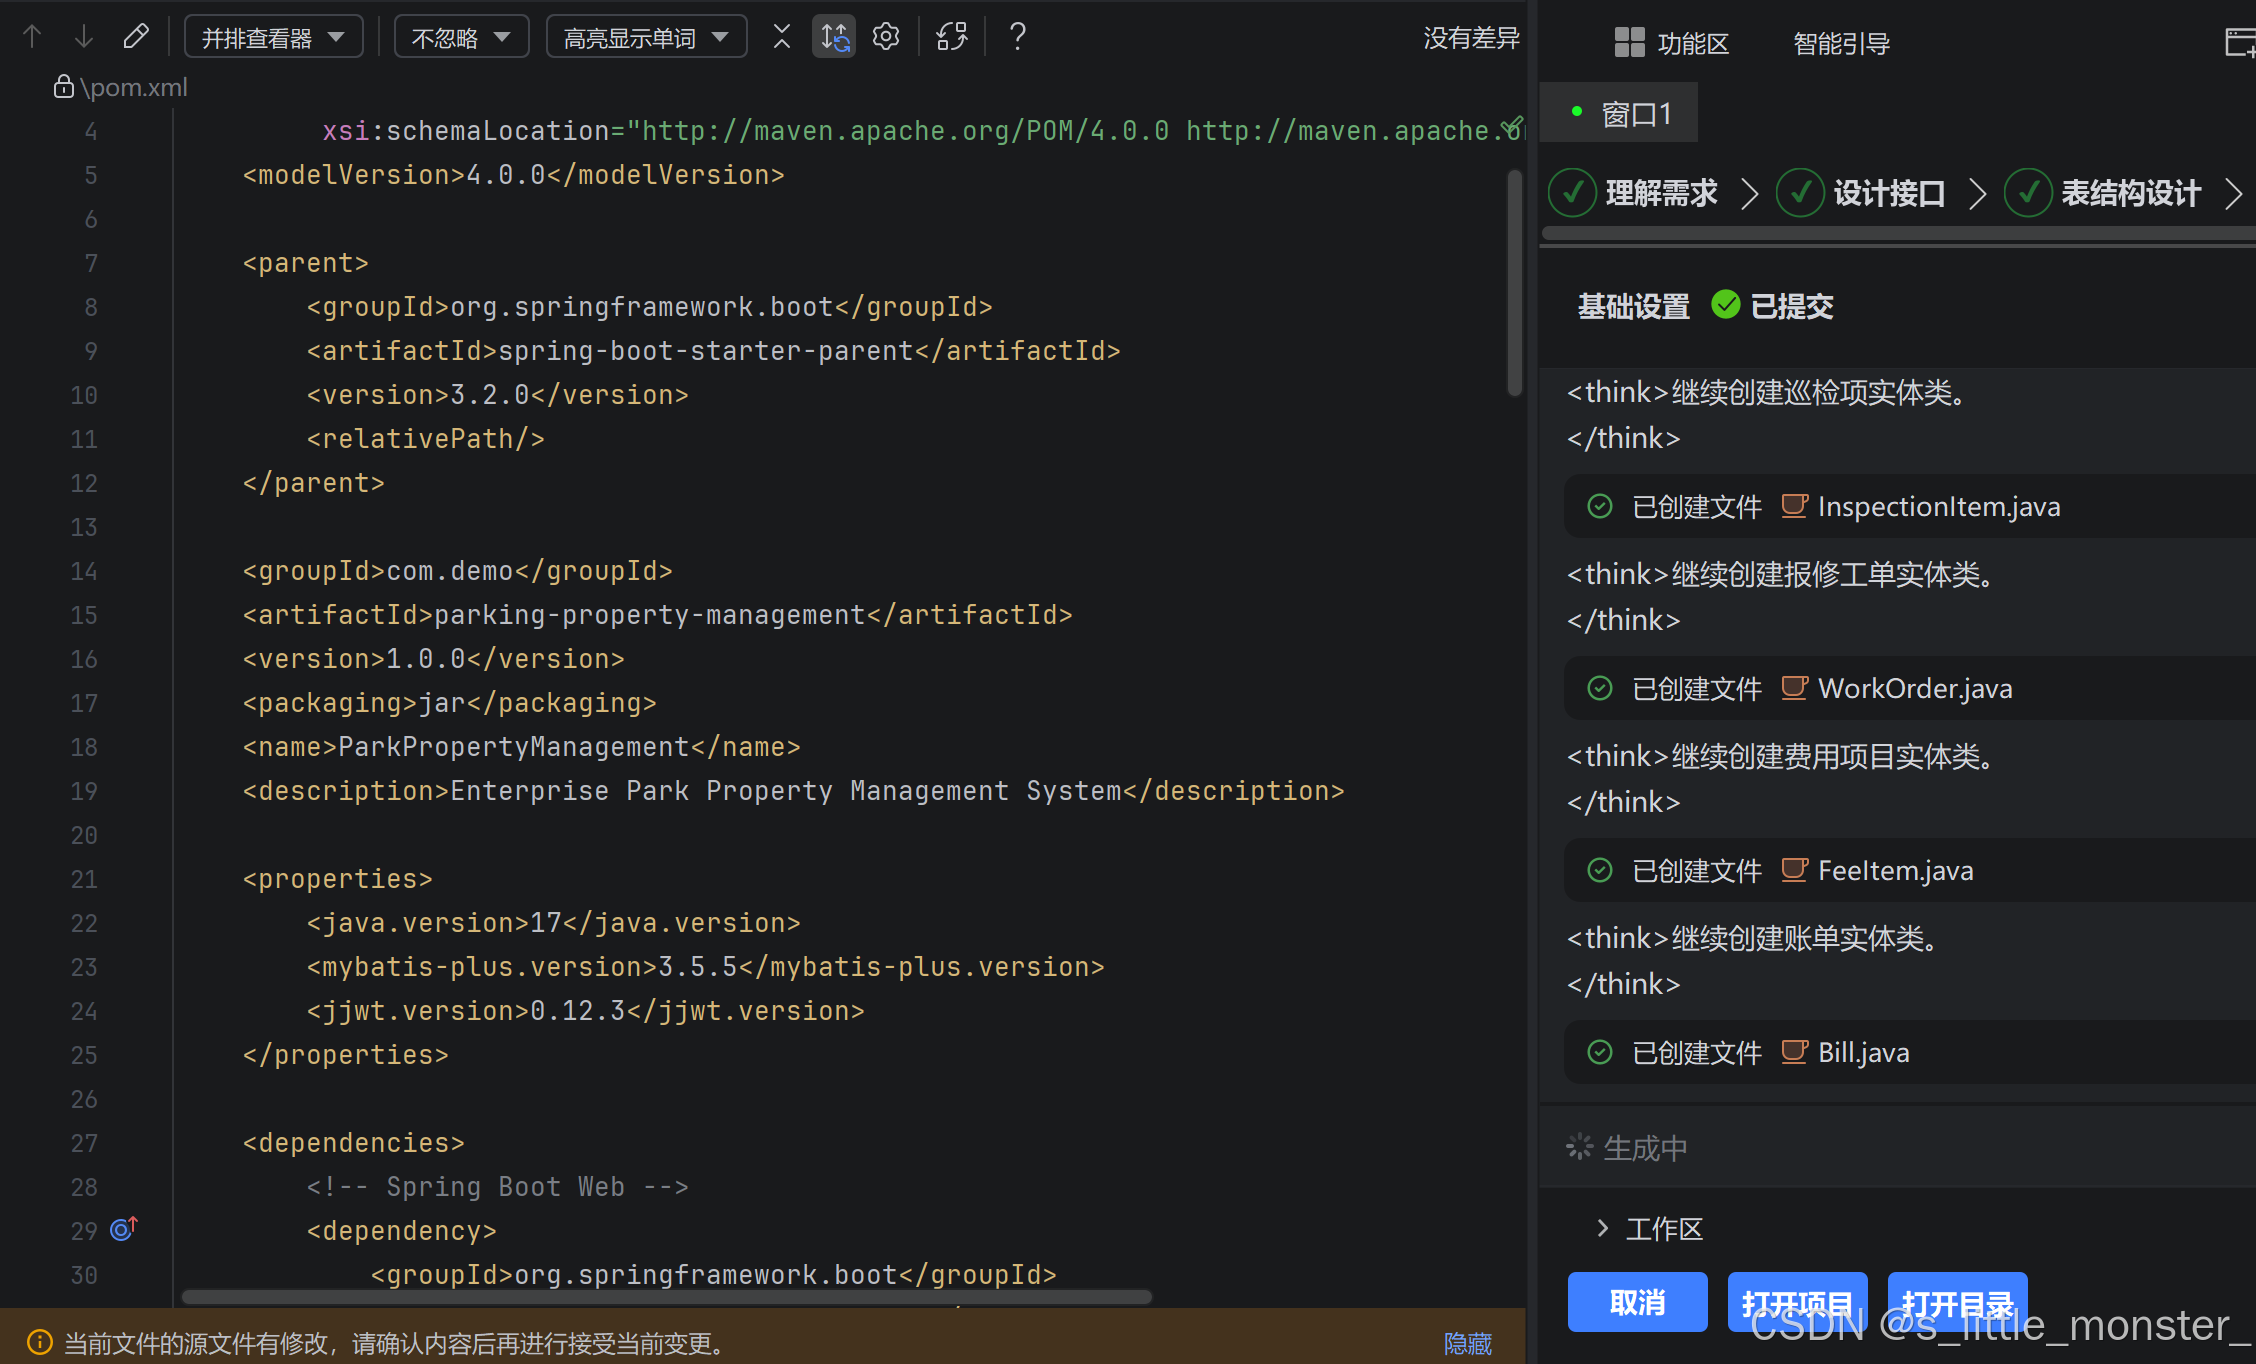Click the vertical editor scrollbar

click(x=1515, y=283)
